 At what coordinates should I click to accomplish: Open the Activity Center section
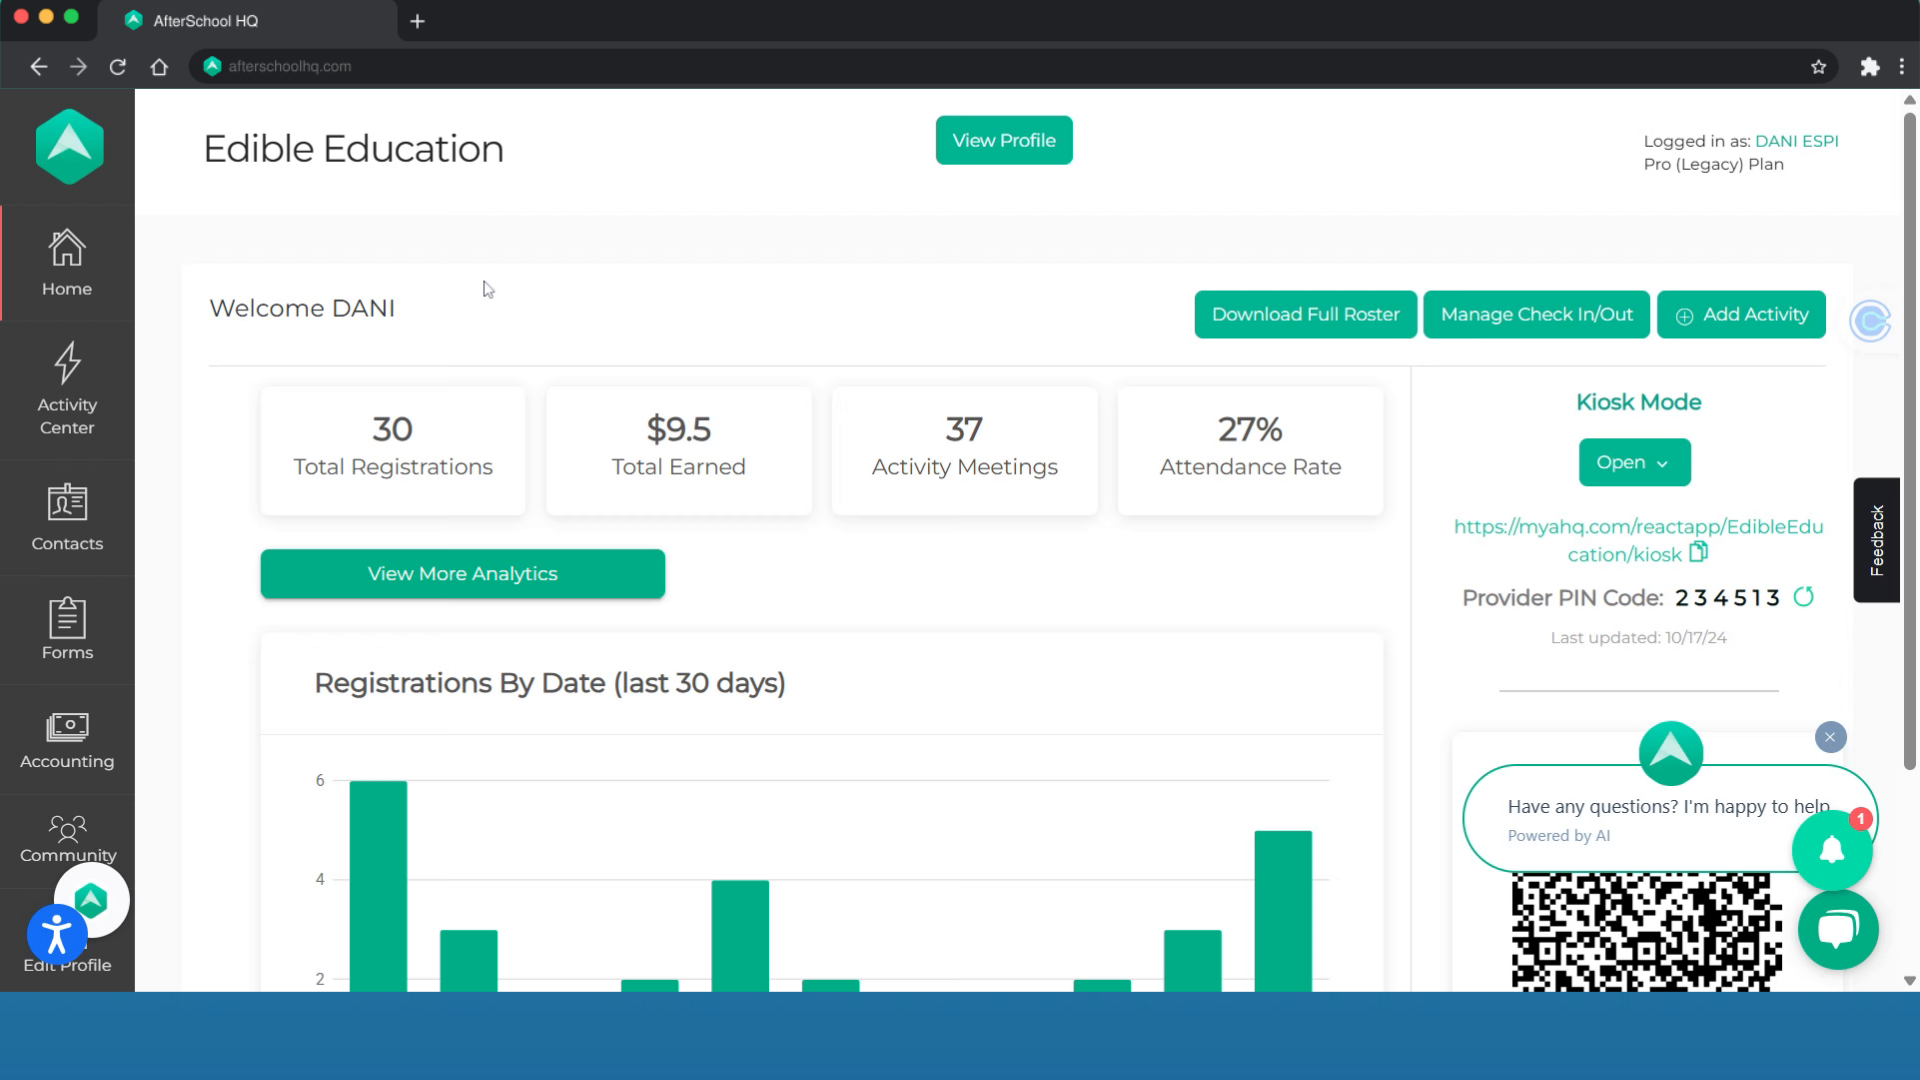(67, 390)
